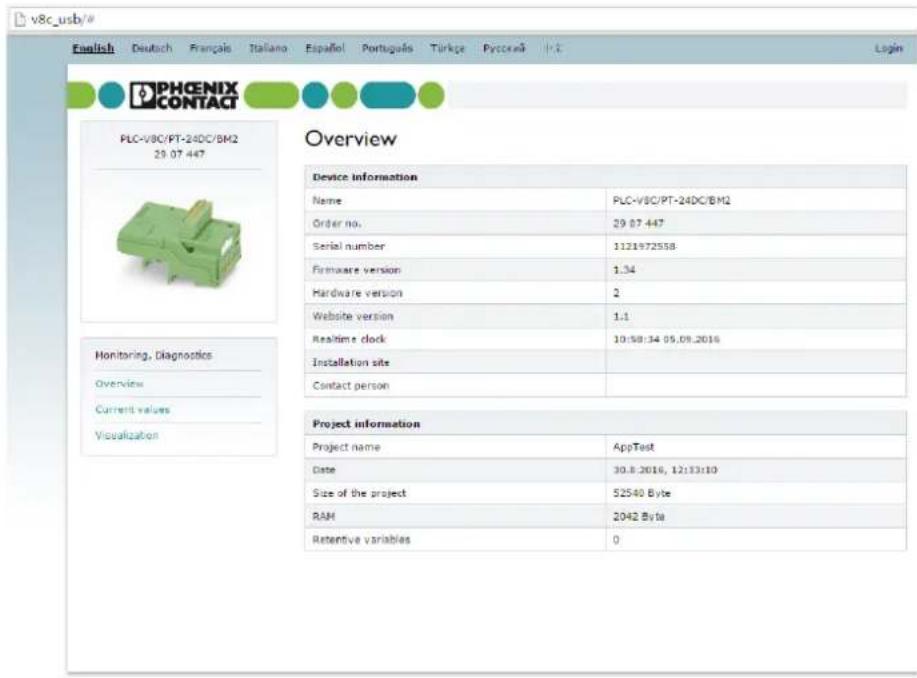This screenshot has height=678, width=917.
Task: Click the empty Contact person value cell
Action: (x=756, y=385)
